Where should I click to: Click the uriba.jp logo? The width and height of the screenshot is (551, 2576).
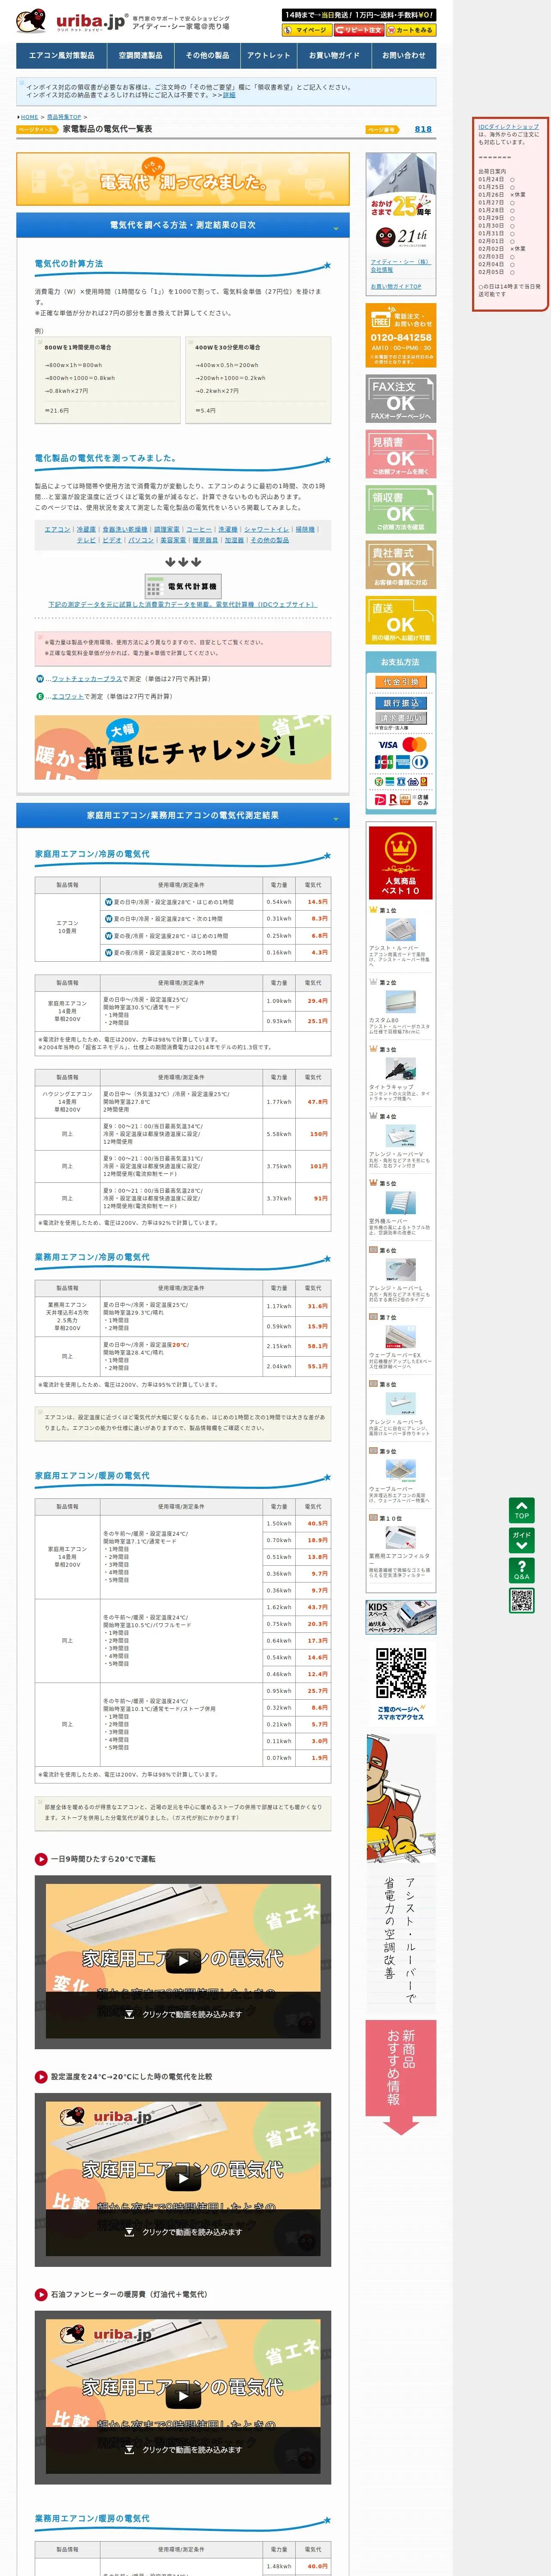click(x=72, y=21)
